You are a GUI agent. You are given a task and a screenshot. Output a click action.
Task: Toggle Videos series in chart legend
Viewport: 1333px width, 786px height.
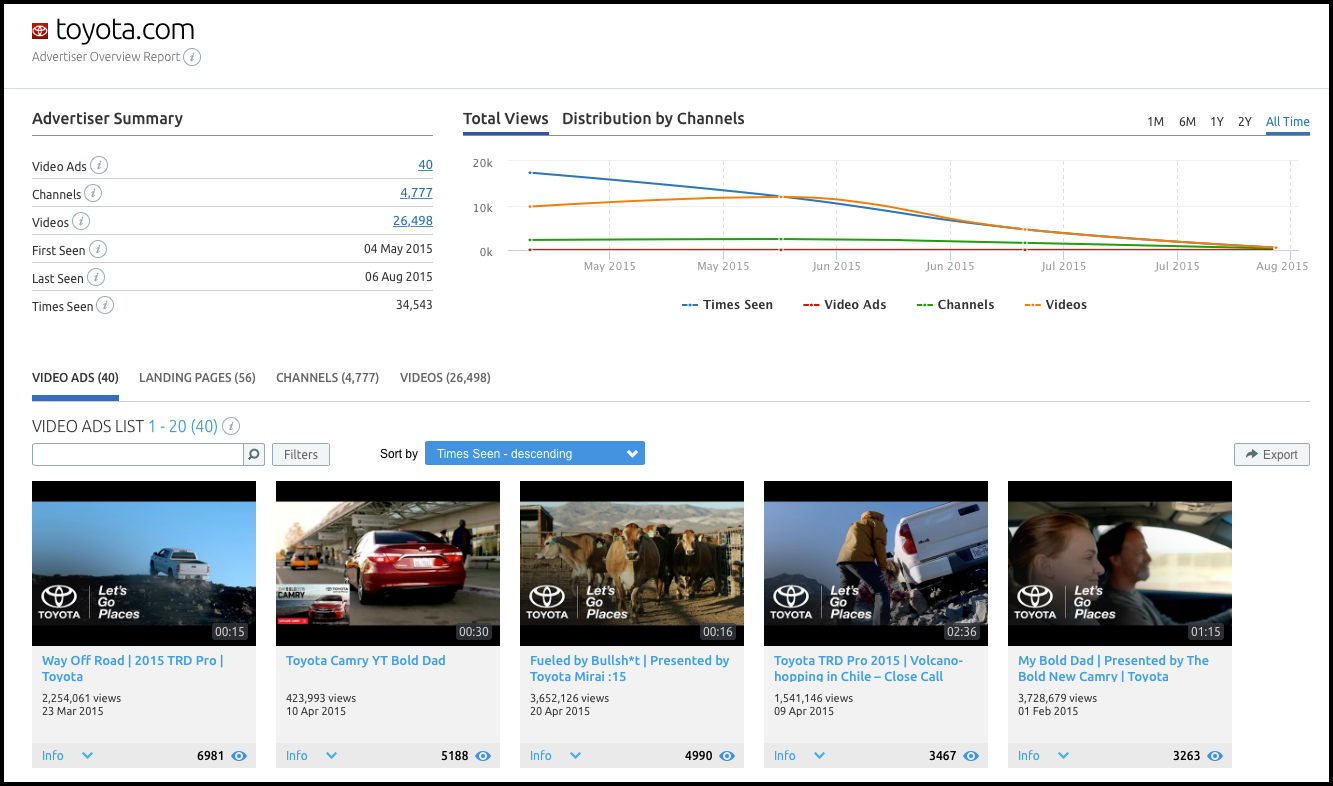[1055, 305]
